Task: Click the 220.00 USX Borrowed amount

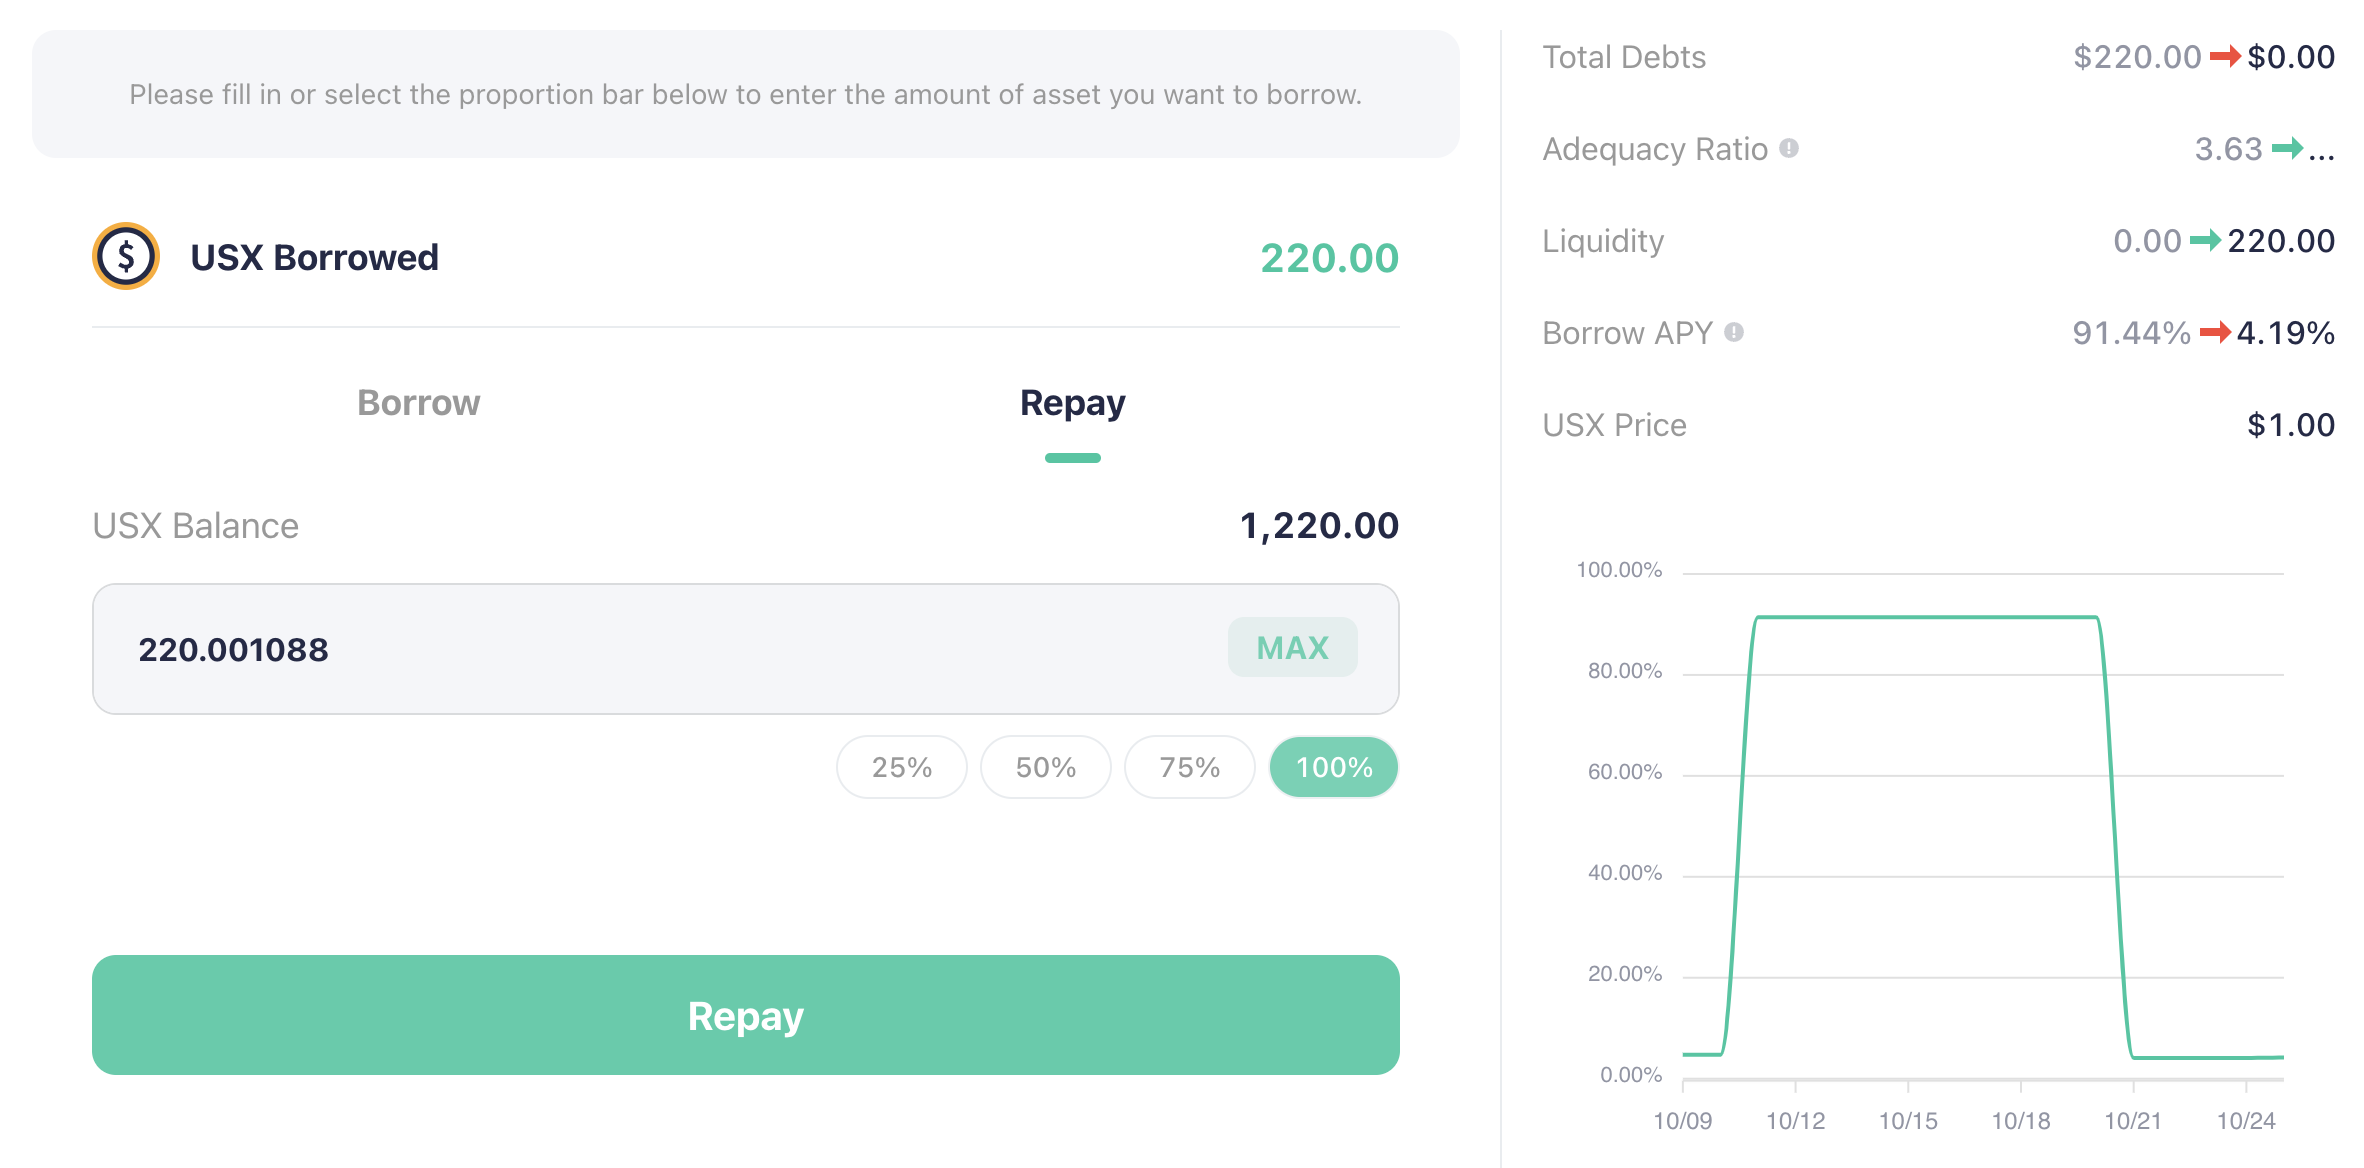Action: (x=1328, y=258)
